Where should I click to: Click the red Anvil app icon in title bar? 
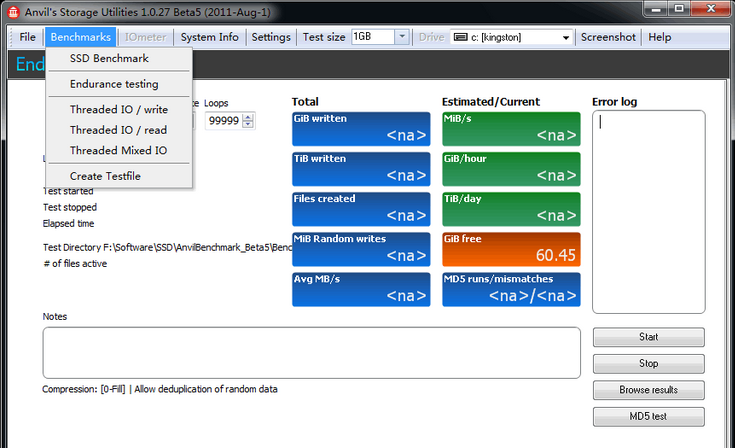(13, 12)
